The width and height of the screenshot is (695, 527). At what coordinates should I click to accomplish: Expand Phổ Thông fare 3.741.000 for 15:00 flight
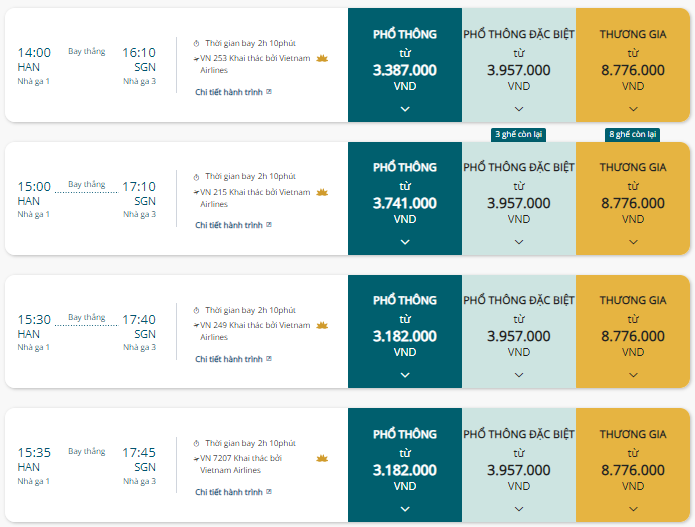pyautogui.click(x=405, y=242)
